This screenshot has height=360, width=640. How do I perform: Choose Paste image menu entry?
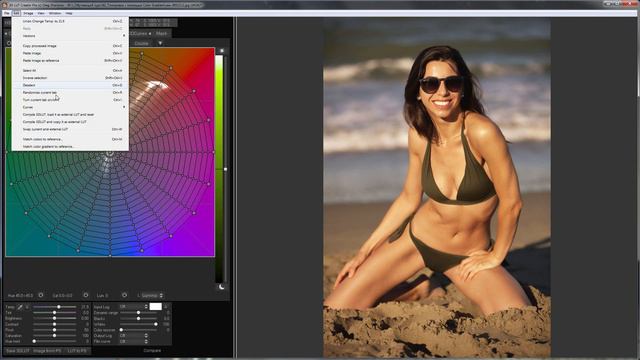(x=70, y=53)
